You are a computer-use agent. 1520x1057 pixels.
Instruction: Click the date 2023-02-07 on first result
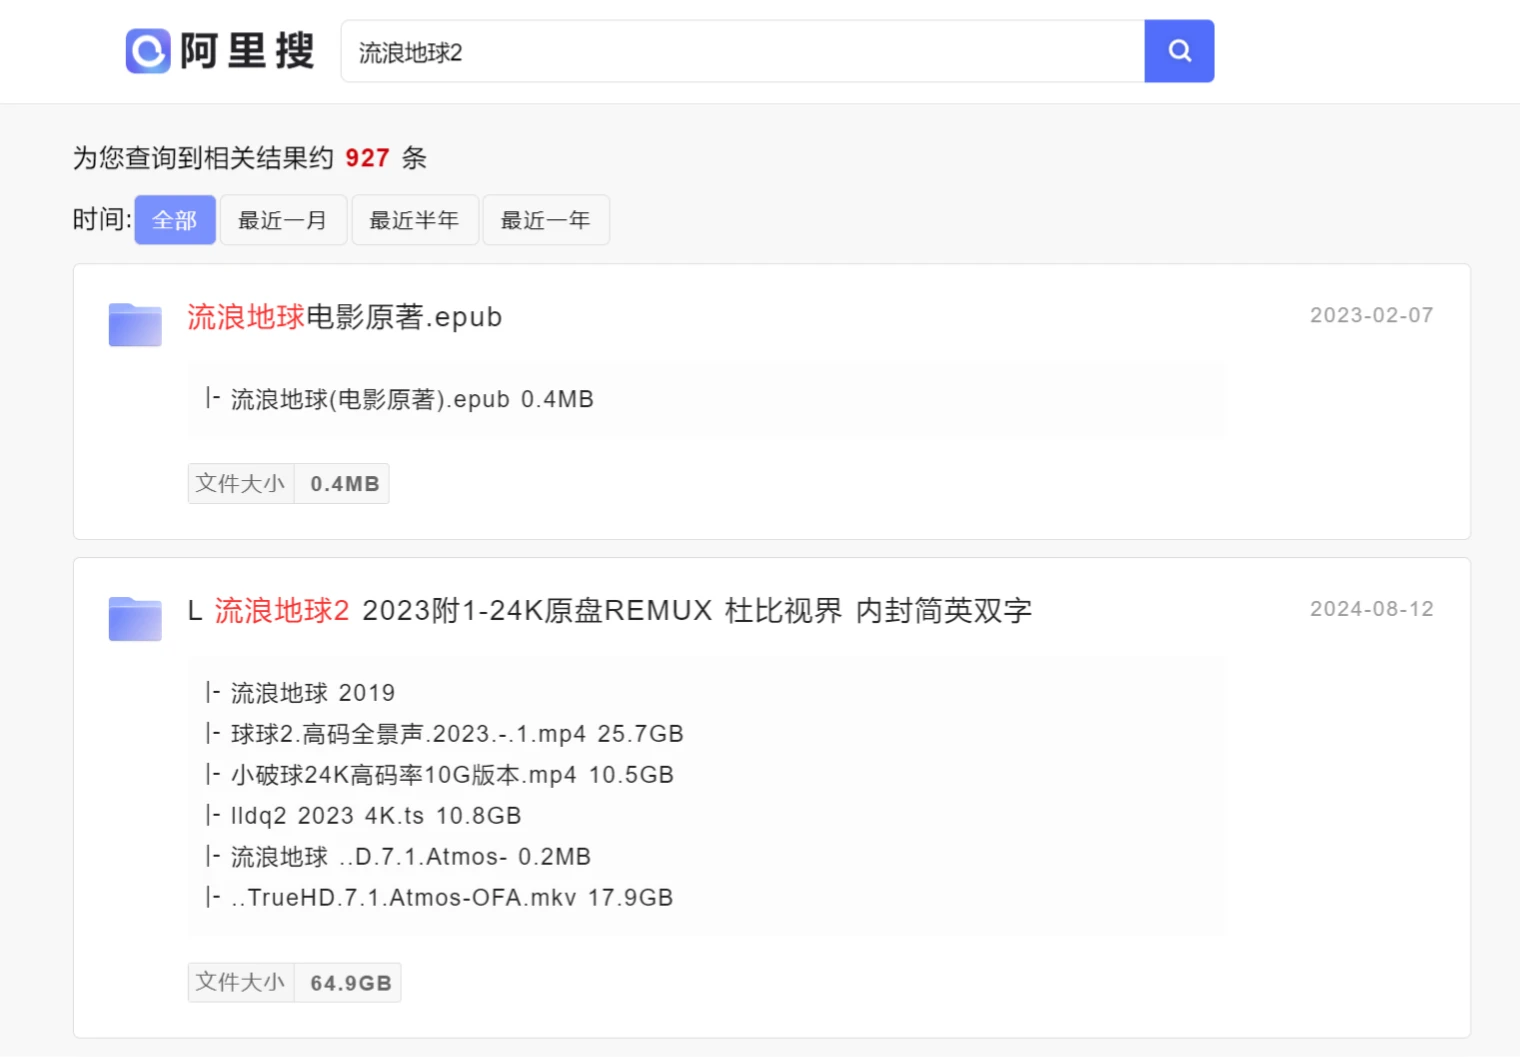point(1371,314)
